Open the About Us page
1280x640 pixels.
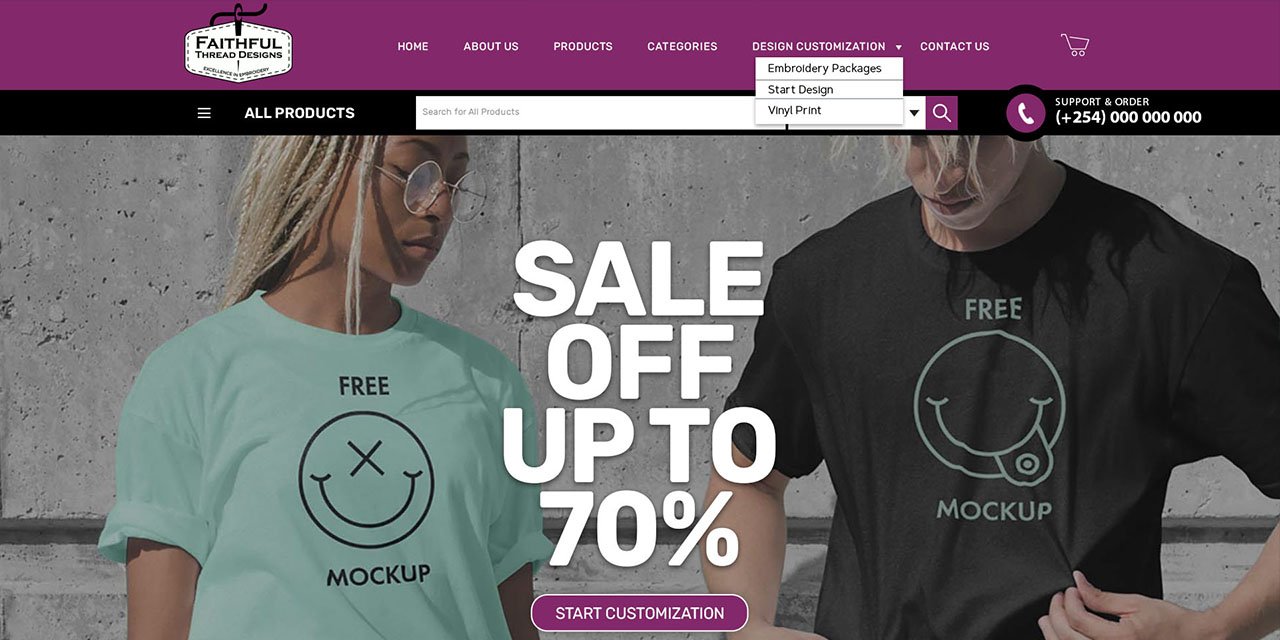[491, 46]
